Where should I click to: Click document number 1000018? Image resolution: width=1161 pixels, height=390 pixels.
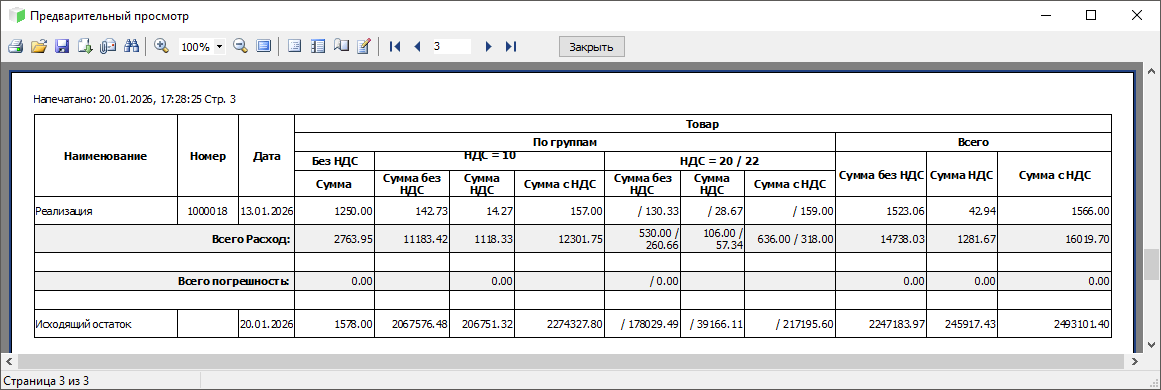[208, 211]
